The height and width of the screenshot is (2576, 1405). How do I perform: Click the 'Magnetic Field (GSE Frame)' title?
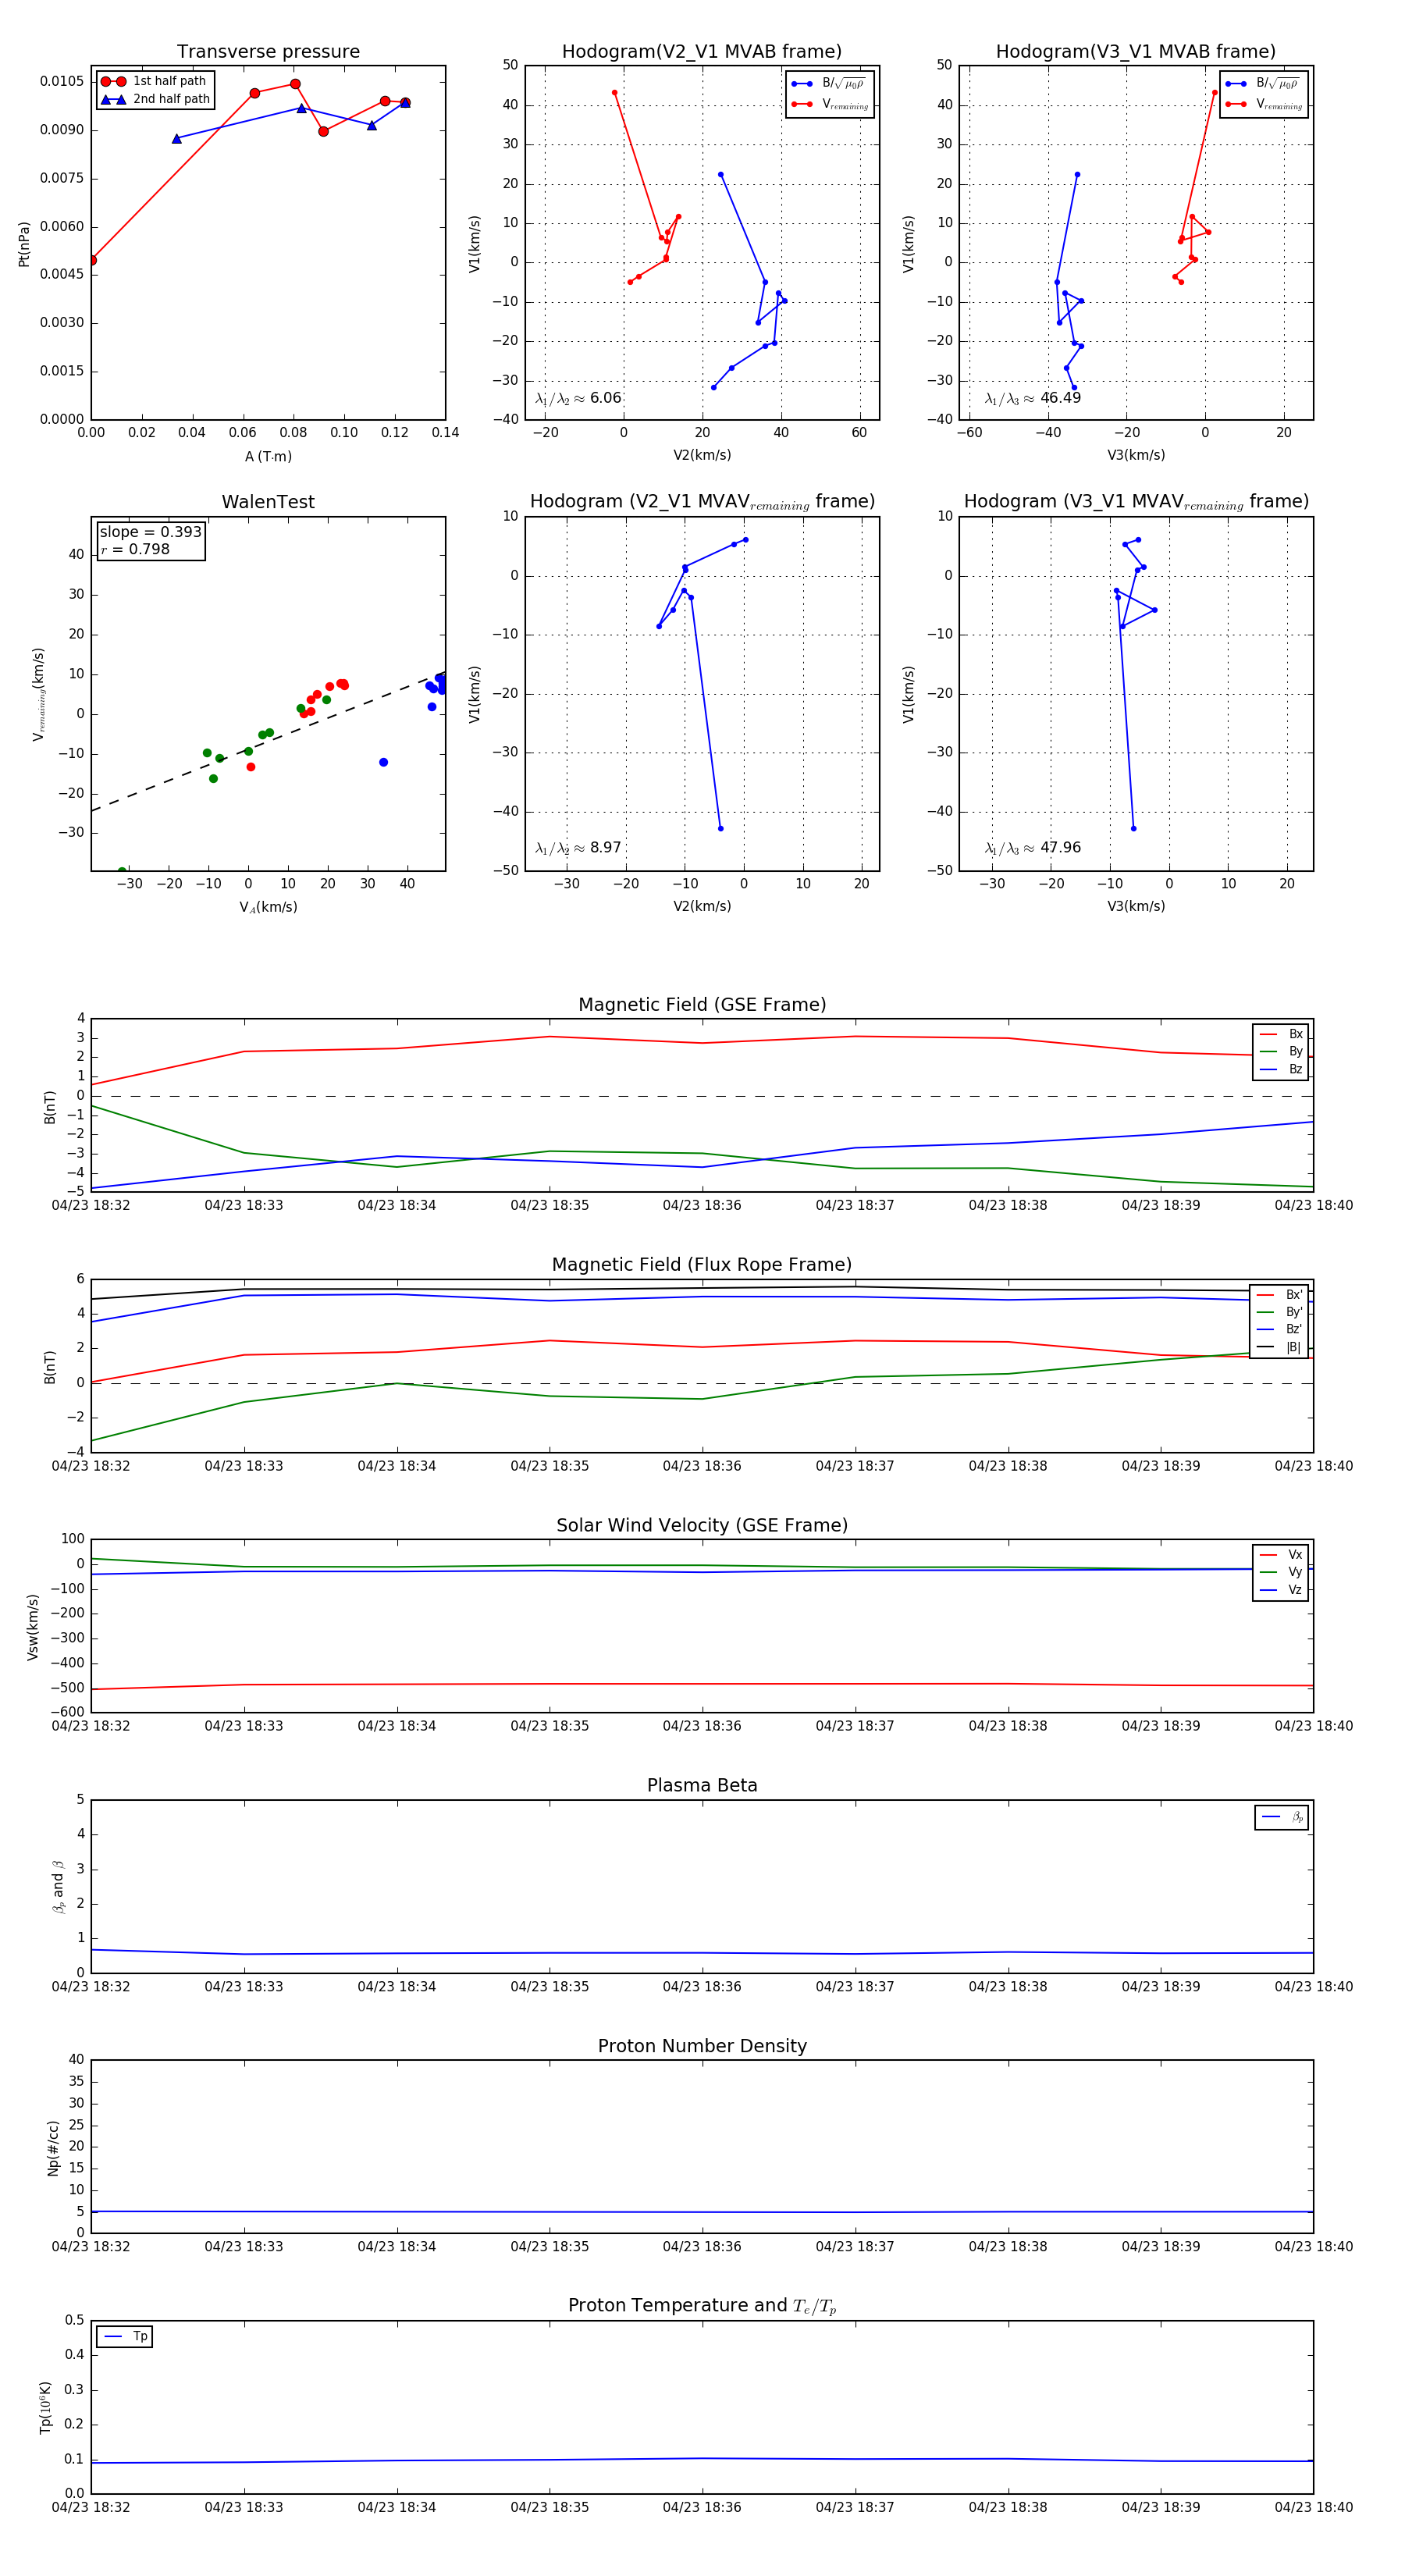(x=702, y=1005)
